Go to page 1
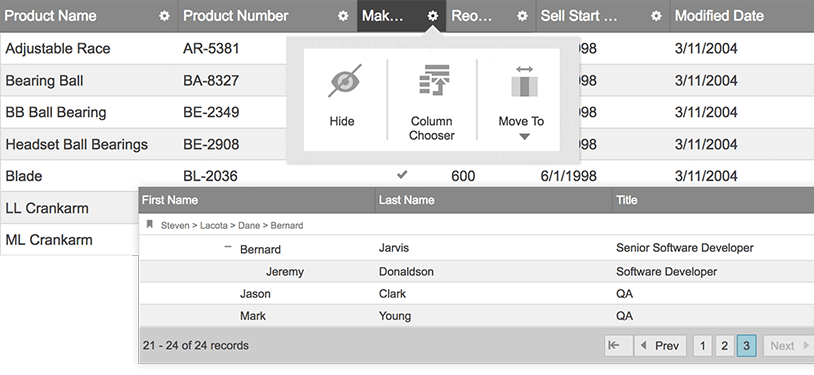 coord(702,345)
